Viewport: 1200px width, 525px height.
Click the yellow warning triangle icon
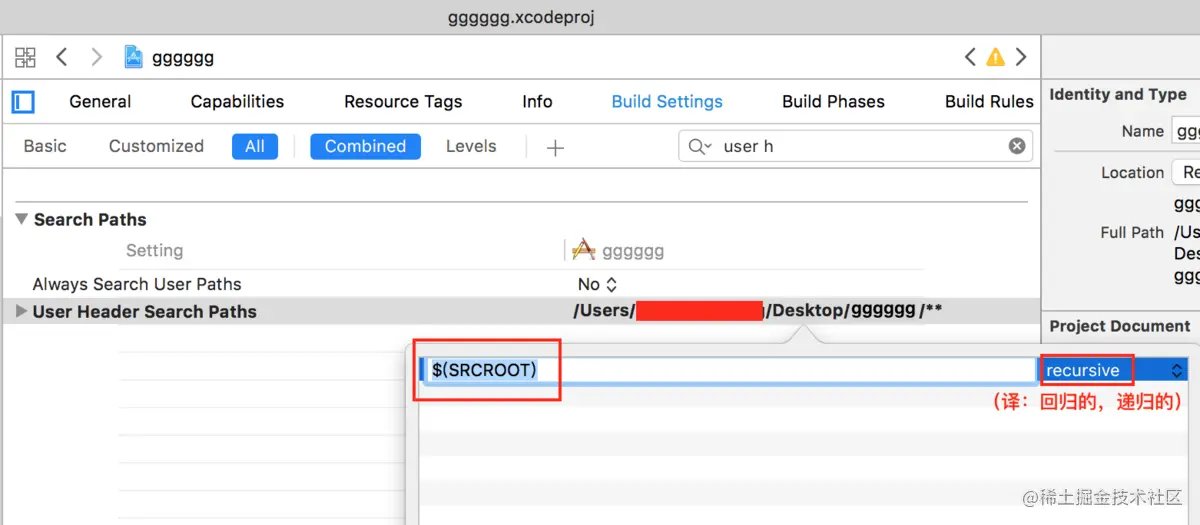[995, 57]
